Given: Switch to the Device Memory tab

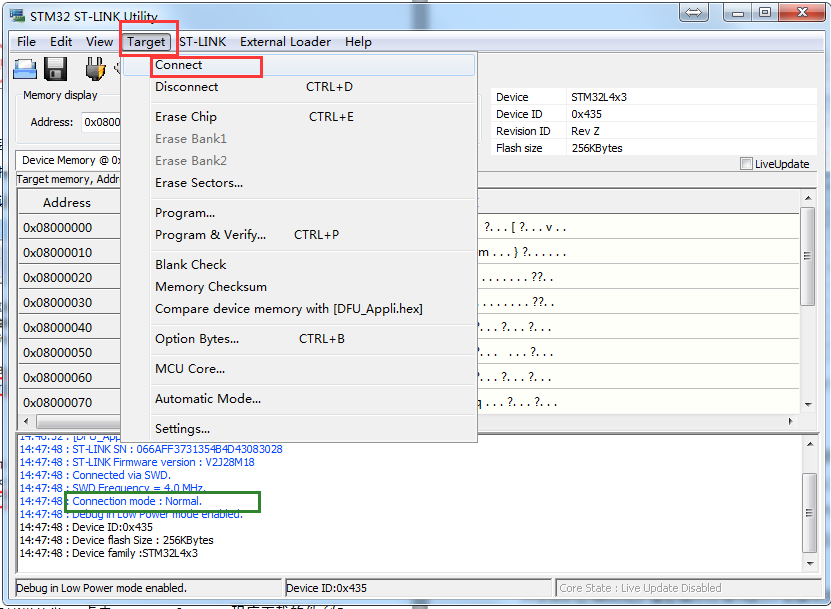Looking at the screenshot, I should tap(69, 160).
